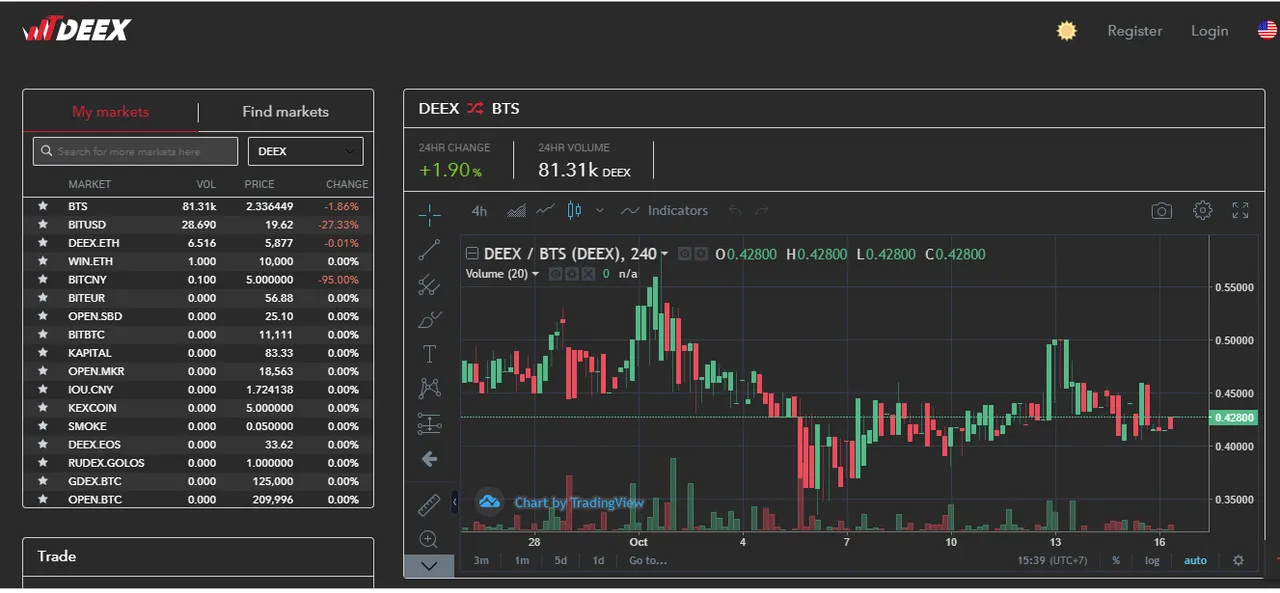Select the pitchfork drawing tool
Viewport: 1280px width, 593px height.
429,285
